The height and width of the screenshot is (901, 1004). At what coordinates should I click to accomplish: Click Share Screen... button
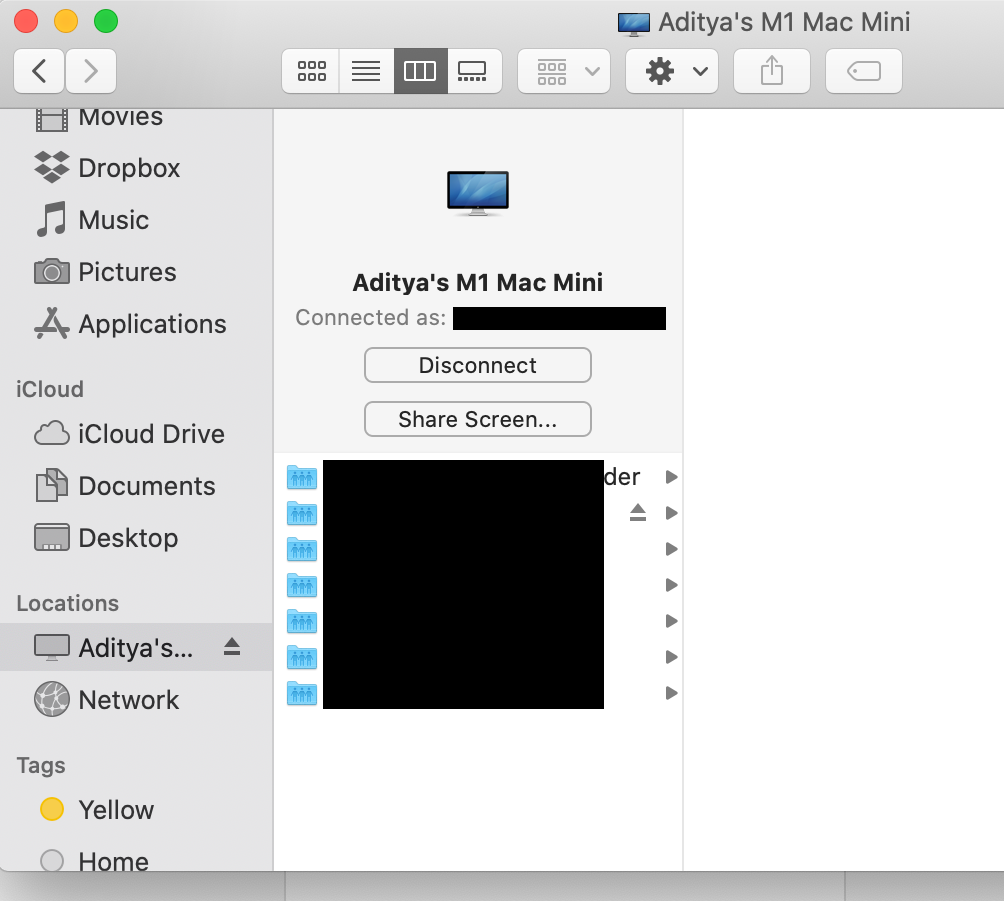click(478, 419)
